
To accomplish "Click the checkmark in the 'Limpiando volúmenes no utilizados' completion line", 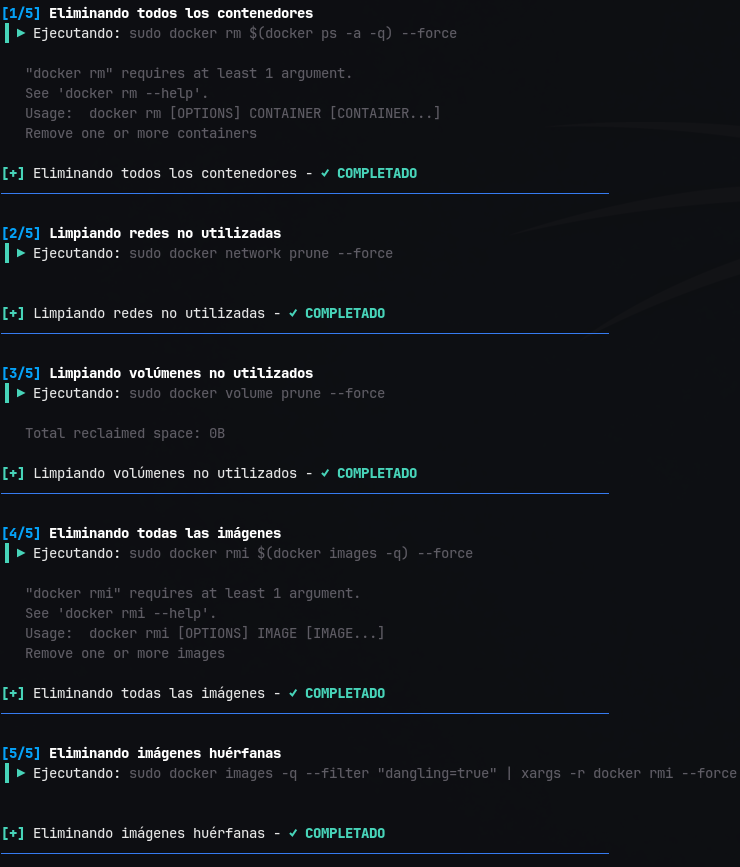I will coord(325,473).
